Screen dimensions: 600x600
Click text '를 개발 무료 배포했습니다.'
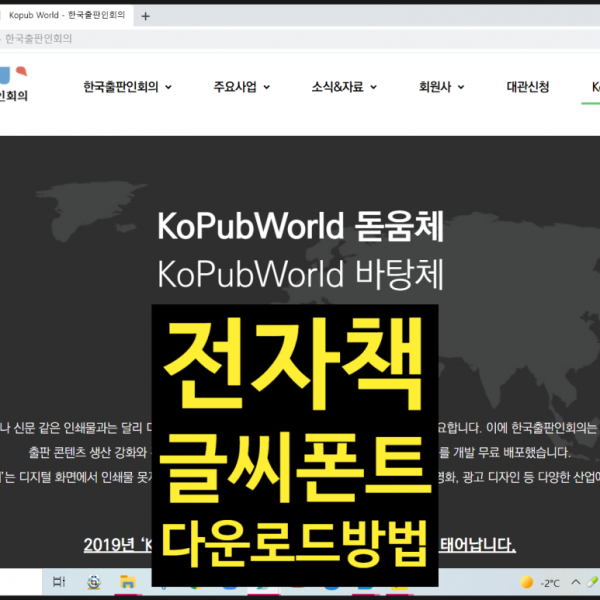click(504, 453)
